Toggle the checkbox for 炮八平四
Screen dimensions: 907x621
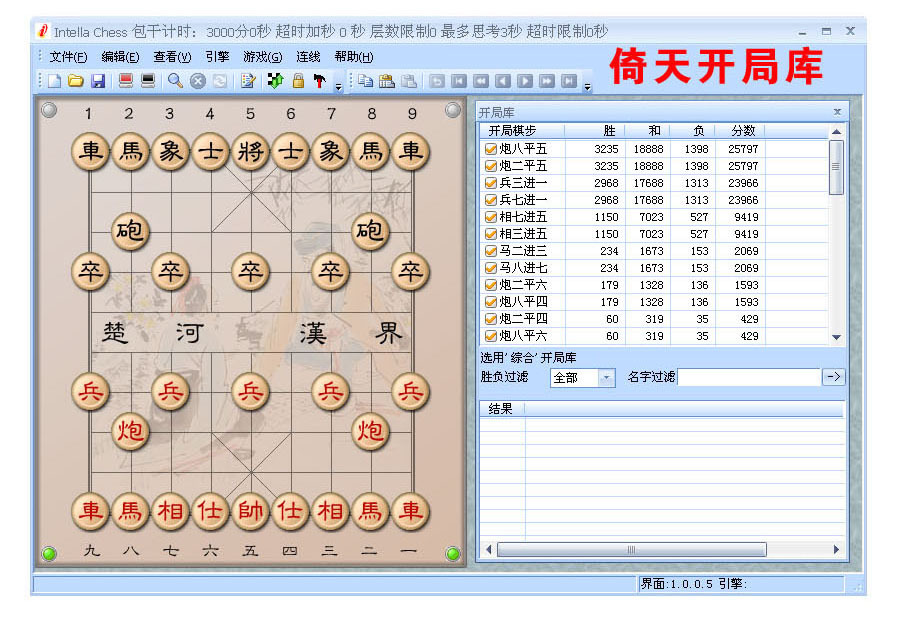491,302
